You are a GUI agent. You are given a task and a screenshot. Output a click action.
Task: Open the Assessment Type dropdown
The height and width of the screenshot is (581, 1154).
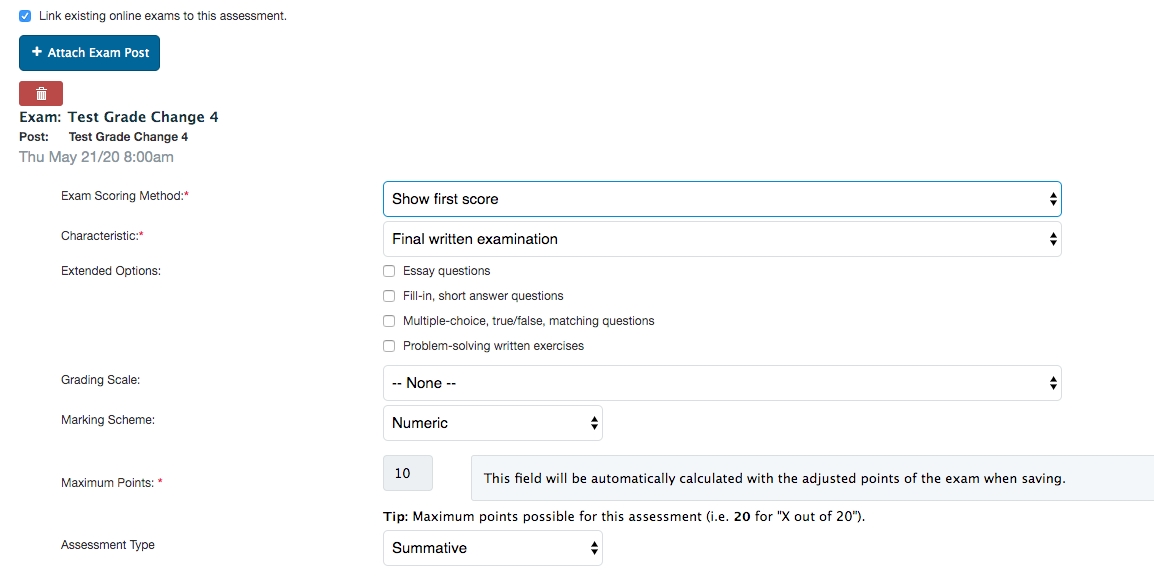(x=492, y=548)
